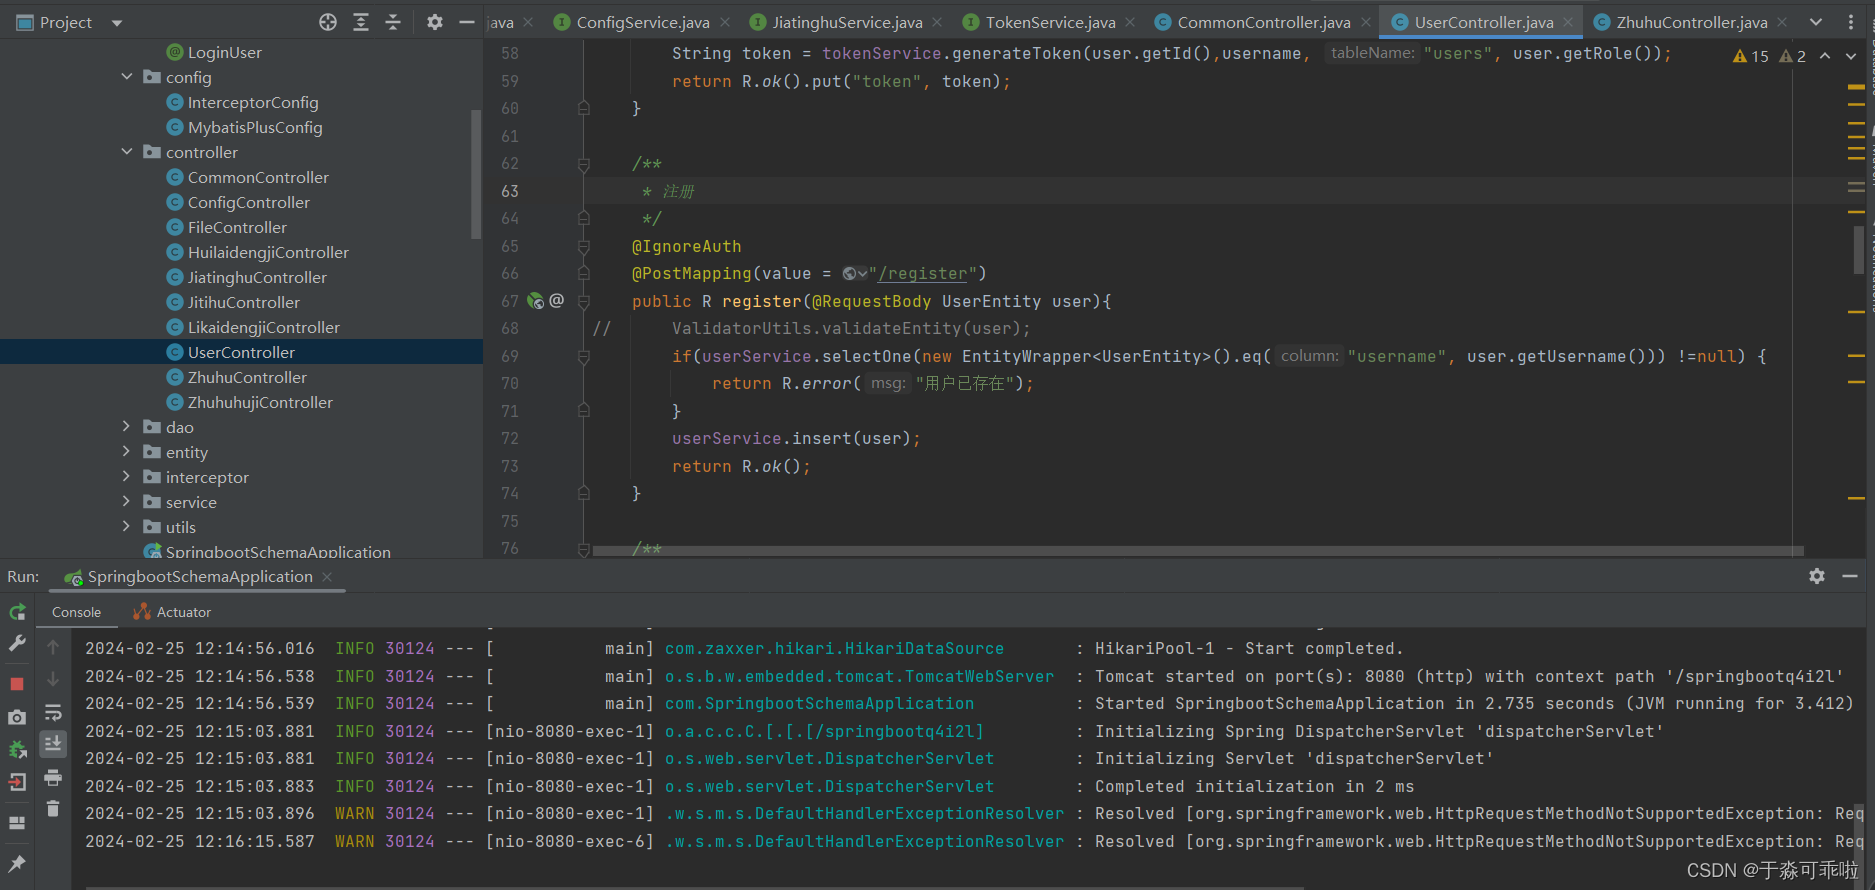Open MybatisPlusConfig in project tree
Viewport: 1875px width, 890px height.
(255, 127)
